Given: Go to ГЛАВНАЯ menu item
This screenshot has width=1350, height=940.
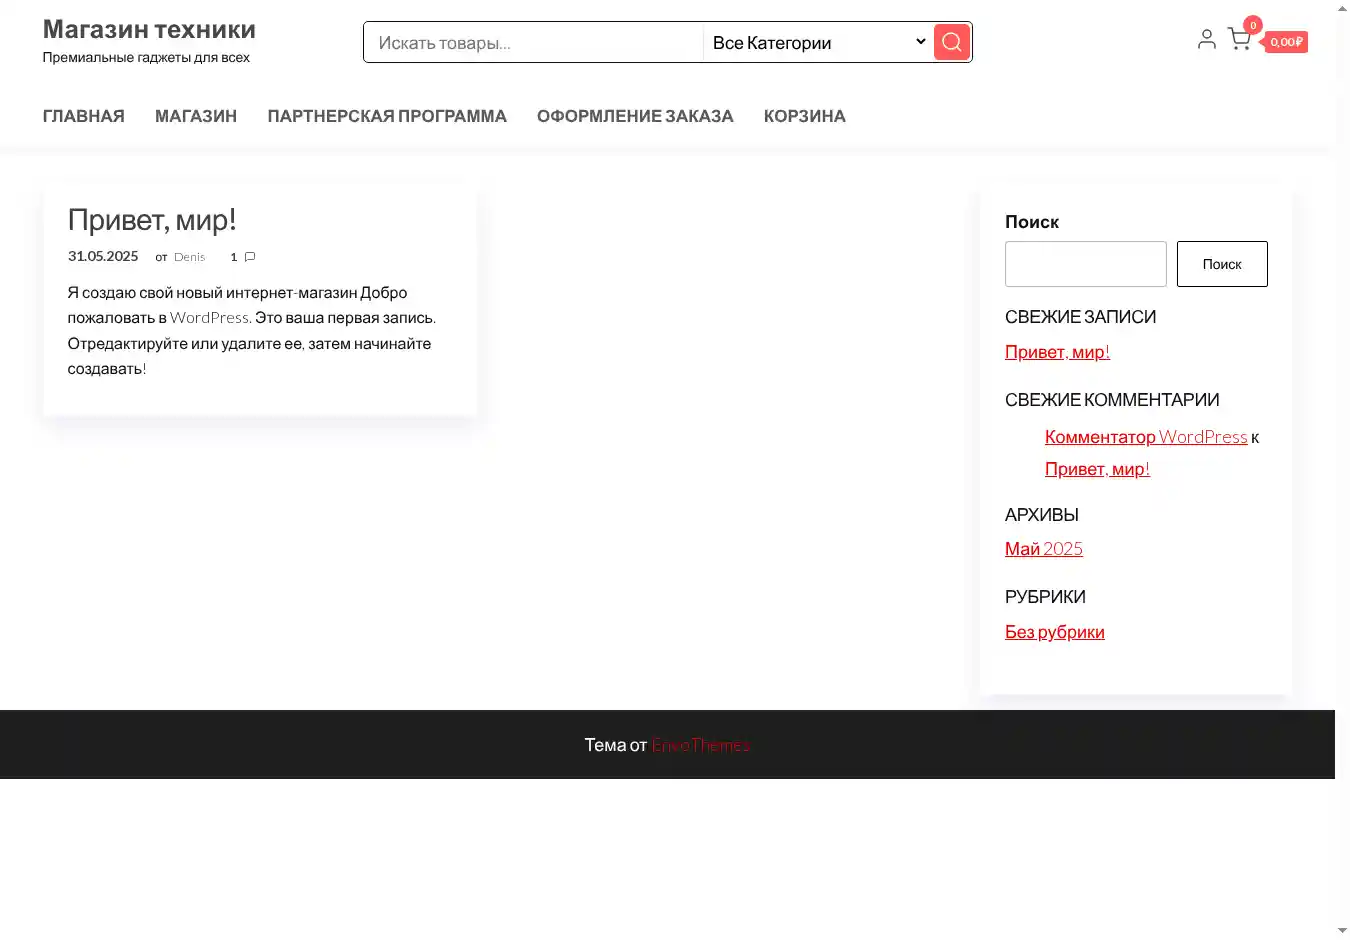Looking at the screenshot, I should 84,116.
